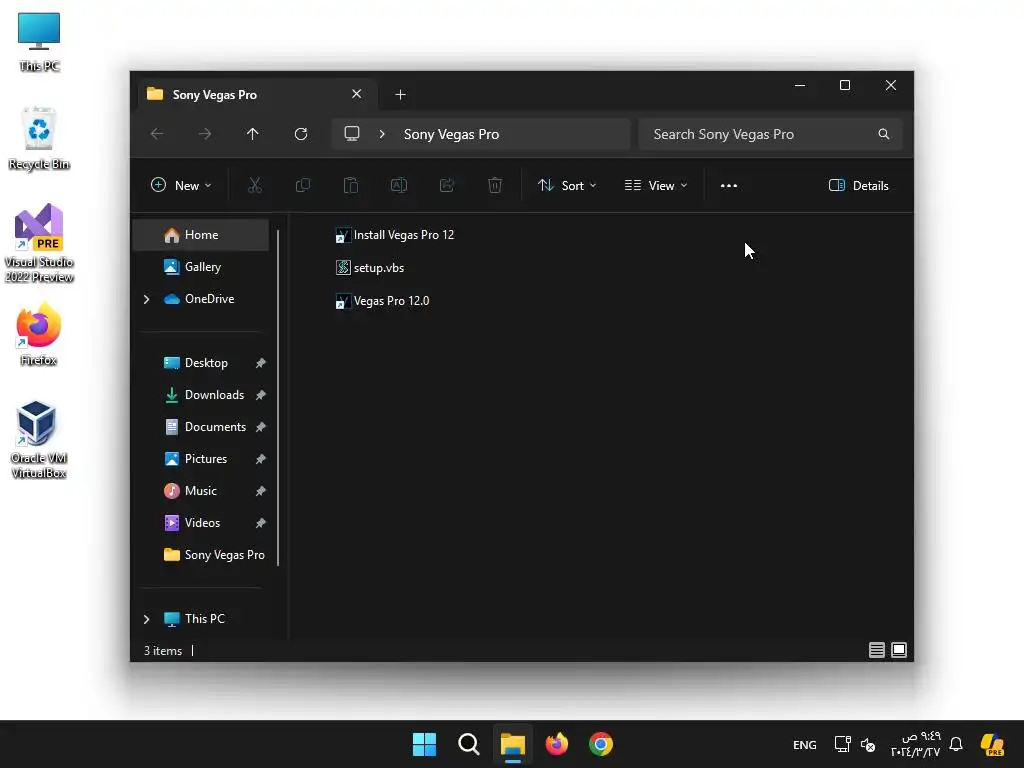Open taskbar Search magnifier

click(468, 744)
